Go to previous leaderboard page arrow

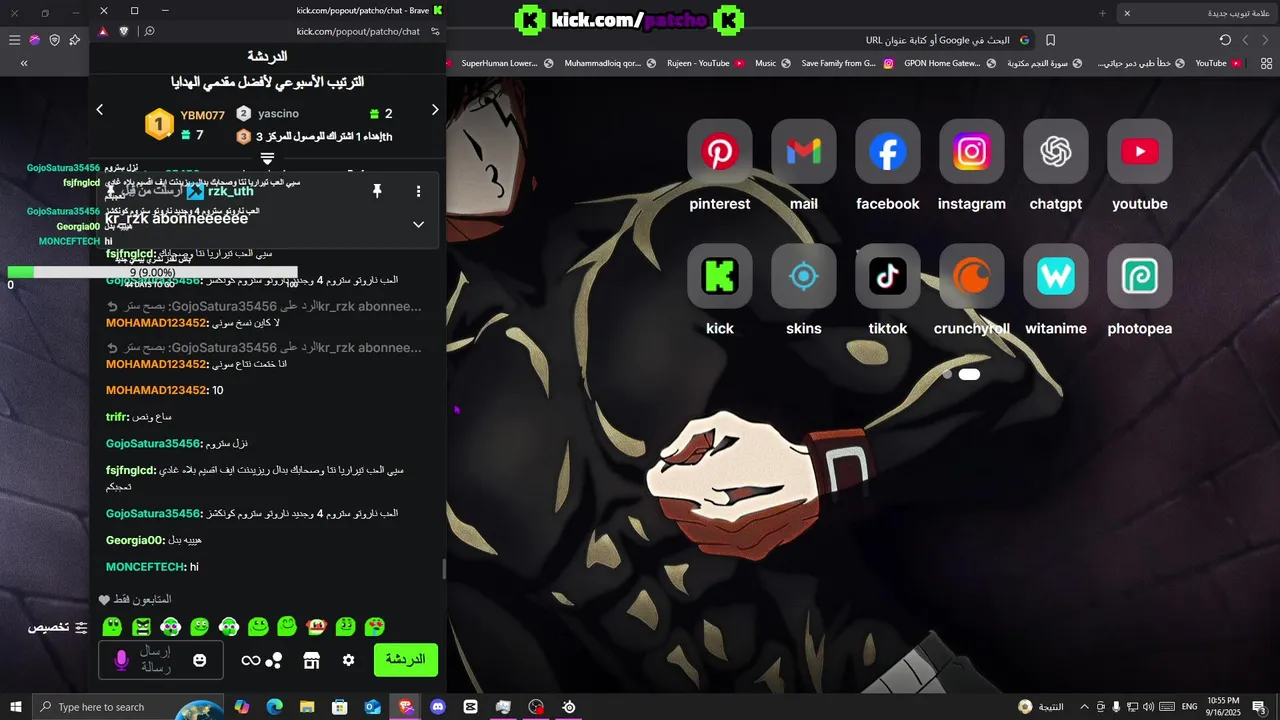point(99,110)
